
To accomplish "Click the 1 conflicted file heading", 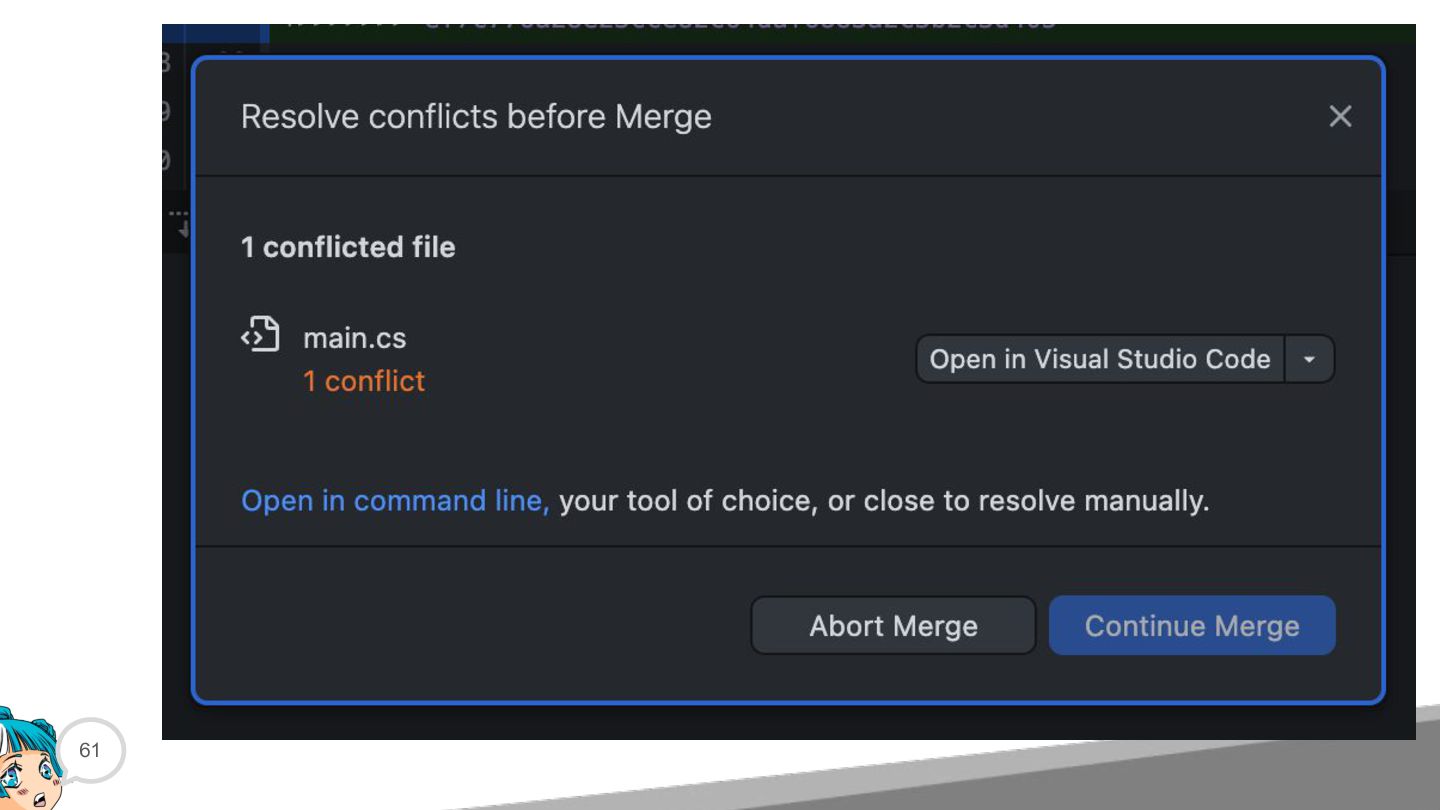I will [348, 247].
